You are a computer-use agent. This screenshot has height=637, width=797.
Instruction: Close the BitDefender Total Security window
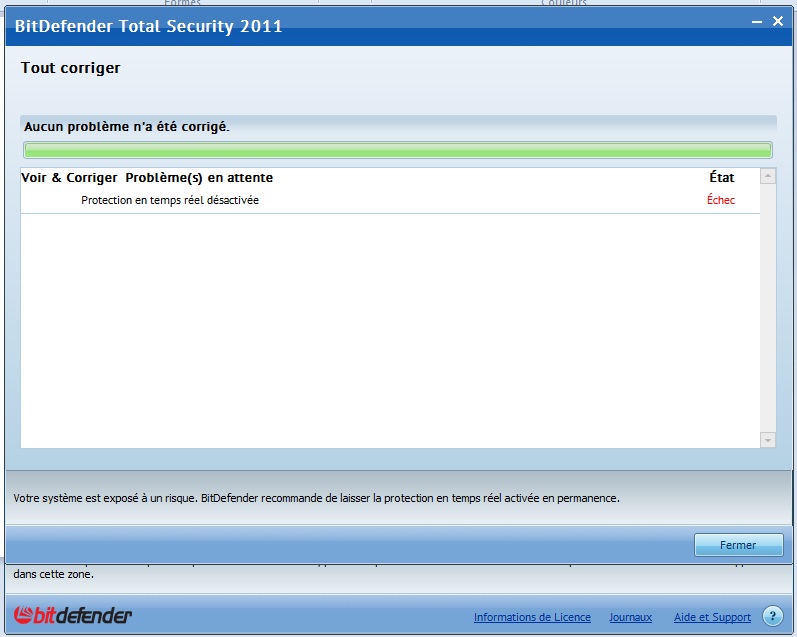778,21
